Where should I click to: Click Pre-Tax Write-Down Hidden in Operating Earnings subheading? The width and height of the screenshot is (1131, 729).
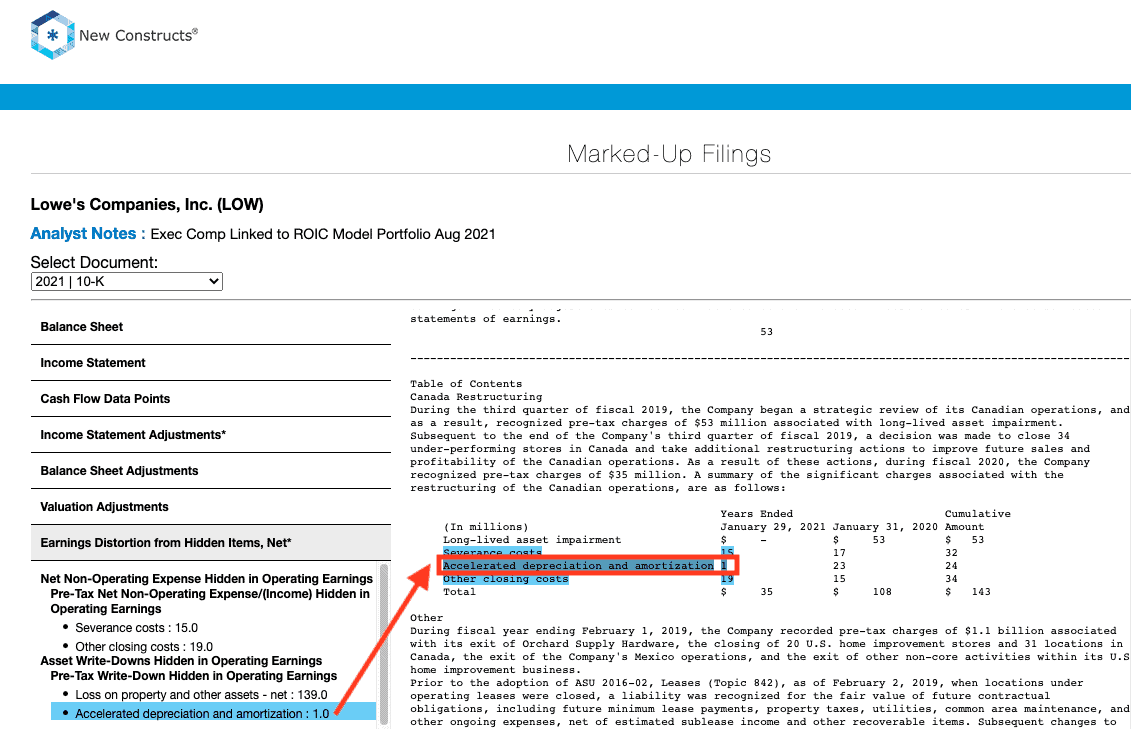[193, 676]
